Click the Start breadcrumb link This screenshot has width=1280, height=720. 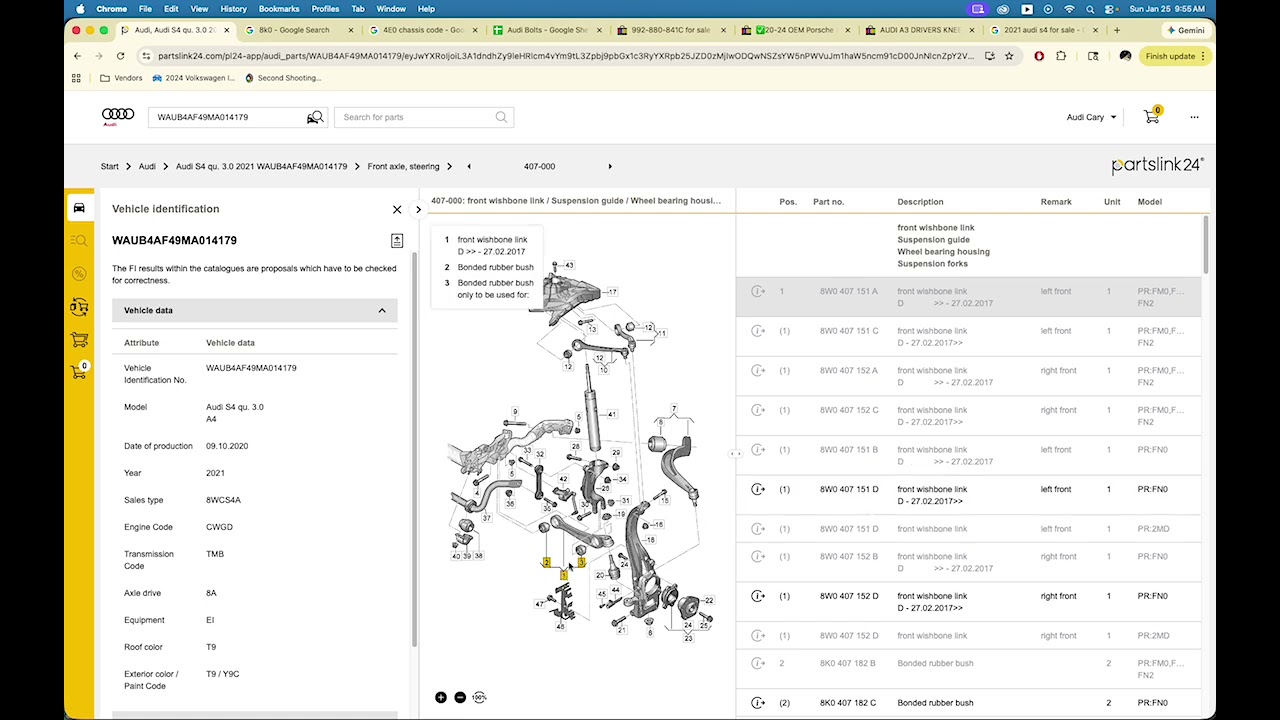tap(109, 166)
